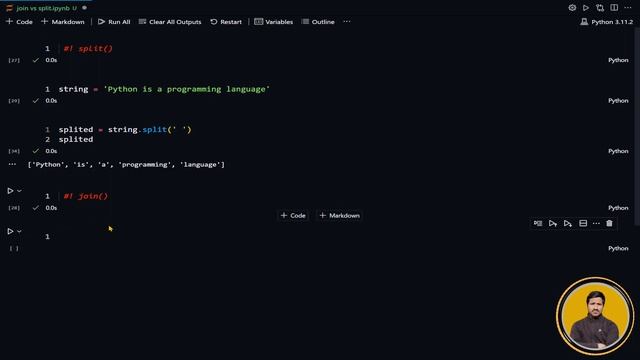Viewport: 640px width, 360px height.
Task: Expand run options for the join() cell
Action: (x=19, y=191)
